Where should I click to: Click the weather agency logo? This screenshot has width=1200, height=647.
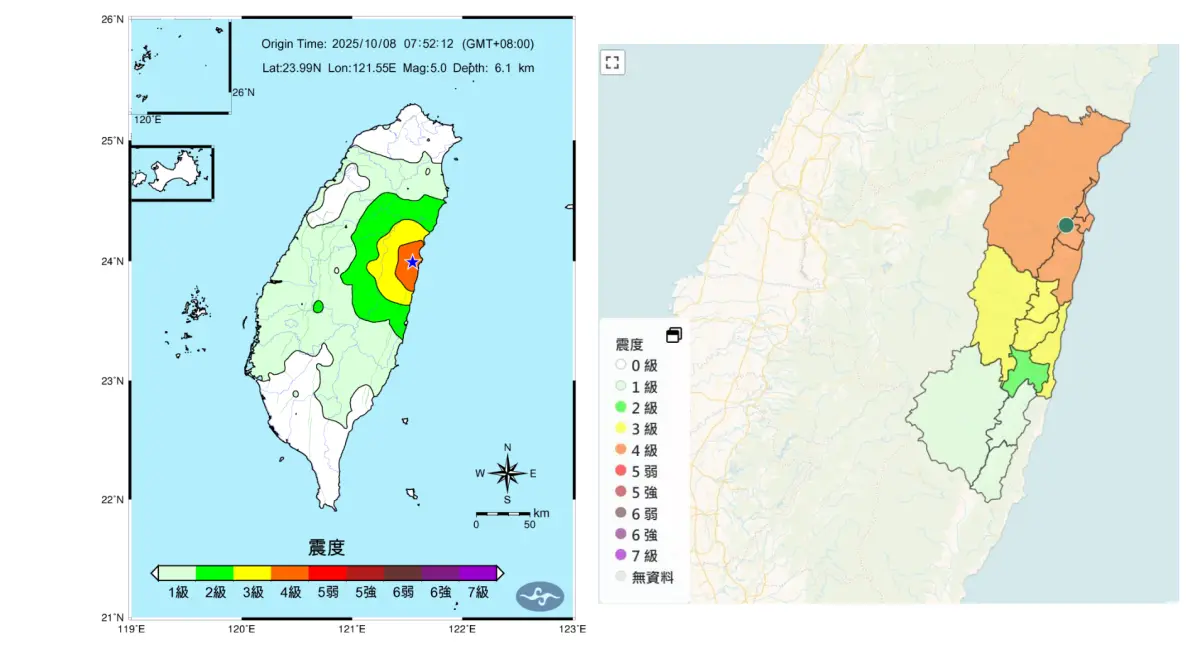(540, 597)
